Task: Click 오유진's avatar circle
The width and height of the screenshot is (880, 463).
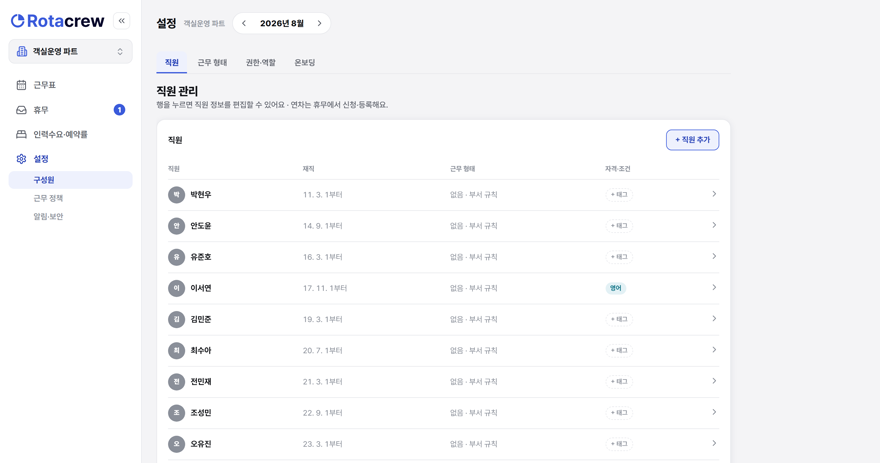Action: click(x=176, y=444)
